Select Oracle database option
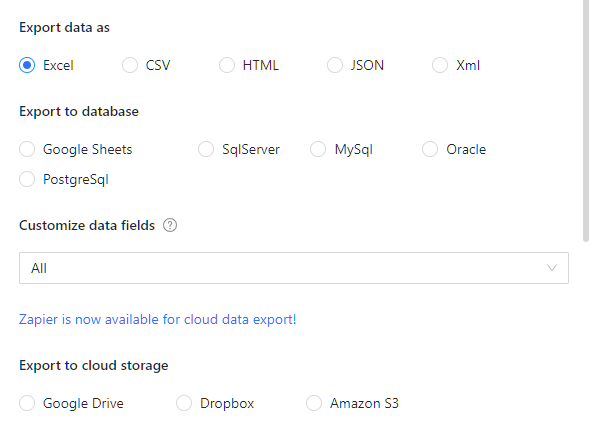Viewport: 591px width, 421px height. point(430,149)
